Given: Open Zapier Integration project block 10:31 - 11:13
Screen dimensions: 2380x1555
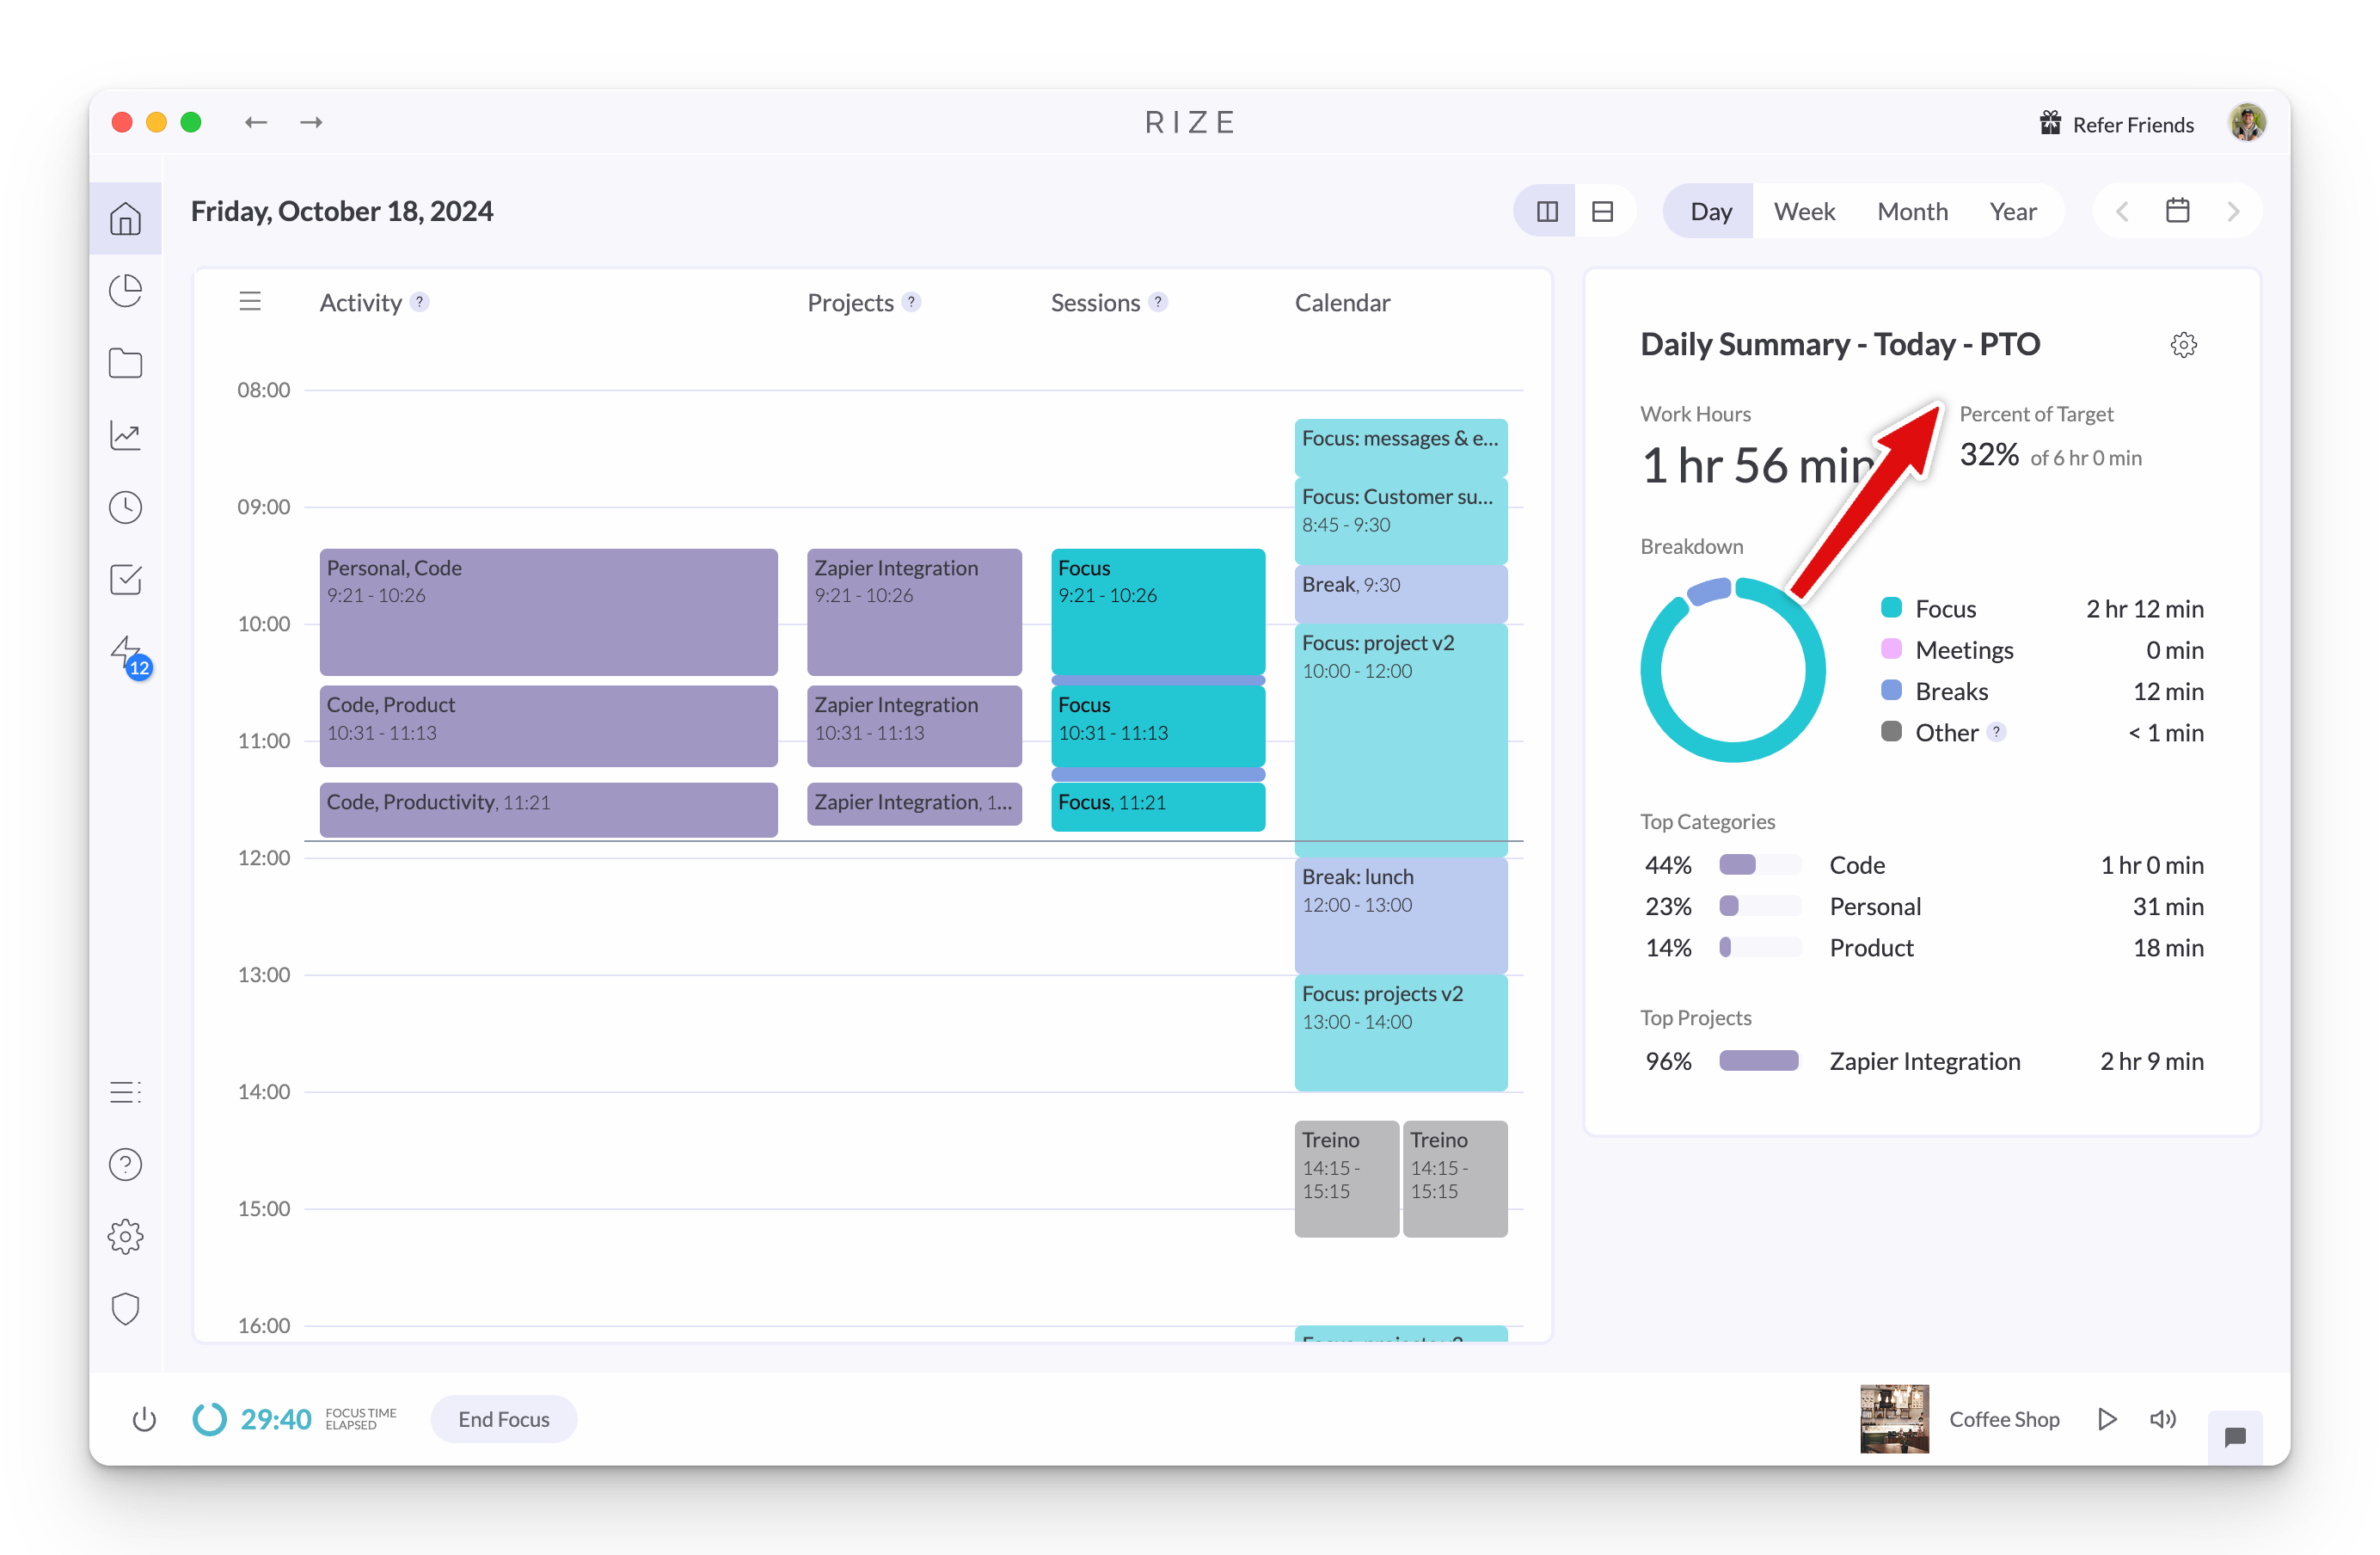Looking at the screenshot, I should point(914,726).
